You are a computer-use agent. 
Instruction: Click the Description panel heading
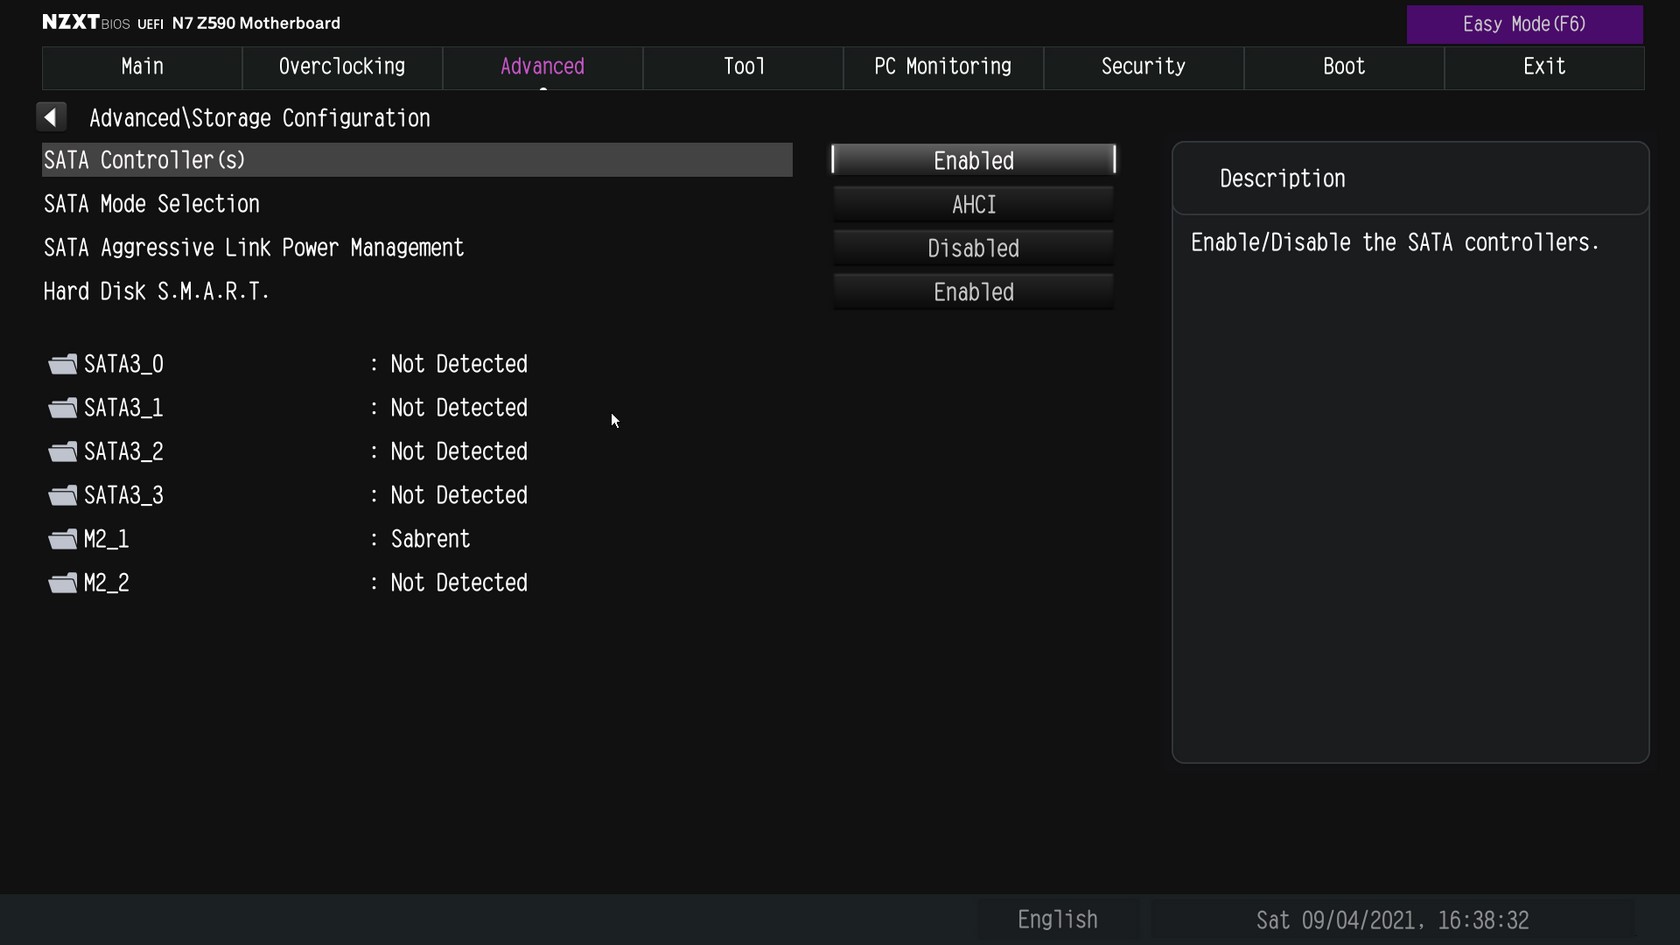click(x=1282, y=179)
